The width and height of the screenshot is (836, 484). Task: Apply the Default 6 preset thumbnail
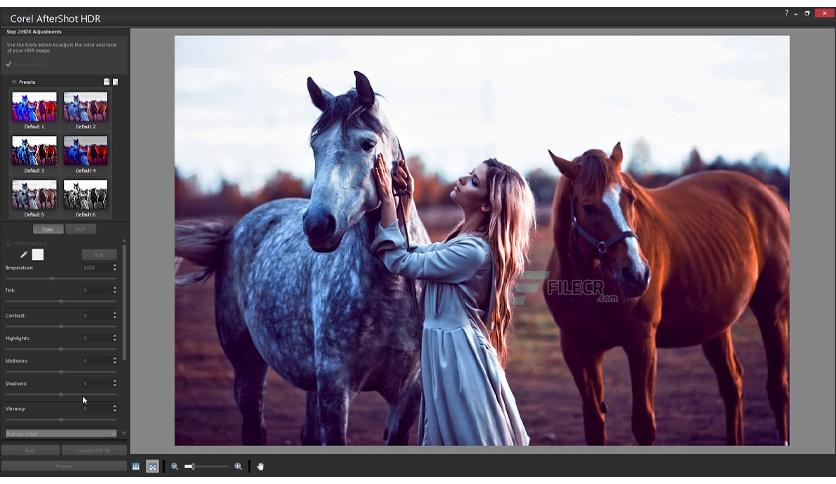[85, 195]
